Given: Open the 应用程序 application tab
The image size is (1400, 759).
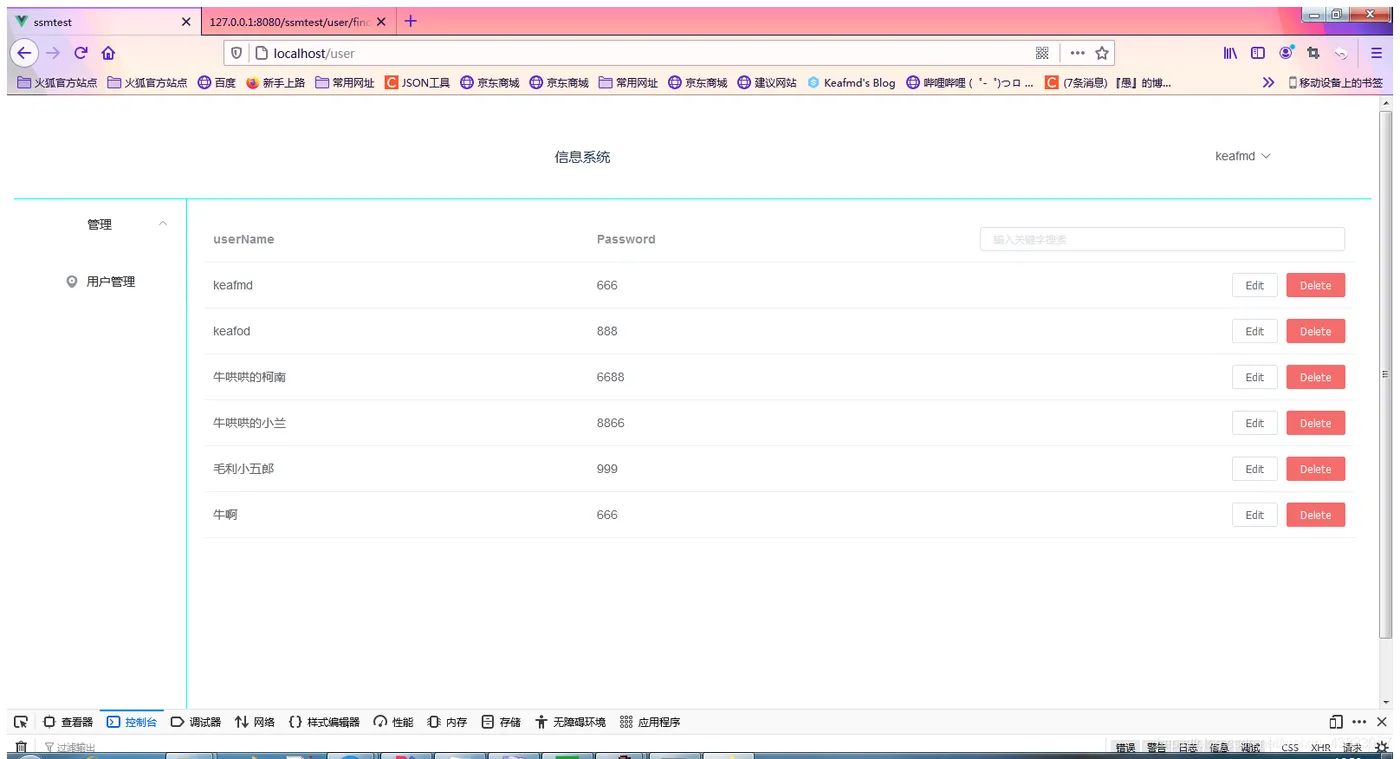Looking at the screenshot, I should (650, 722).
